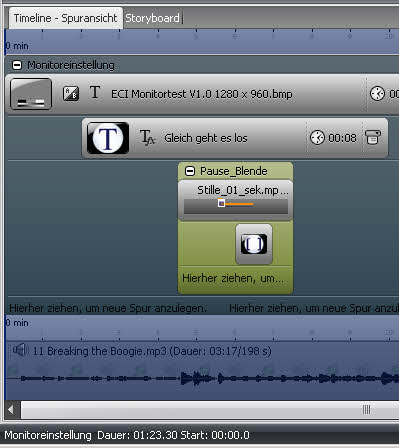Click the A/B transition icon on the ECI Monitortest row
The image size is (399, 448).
71,94
